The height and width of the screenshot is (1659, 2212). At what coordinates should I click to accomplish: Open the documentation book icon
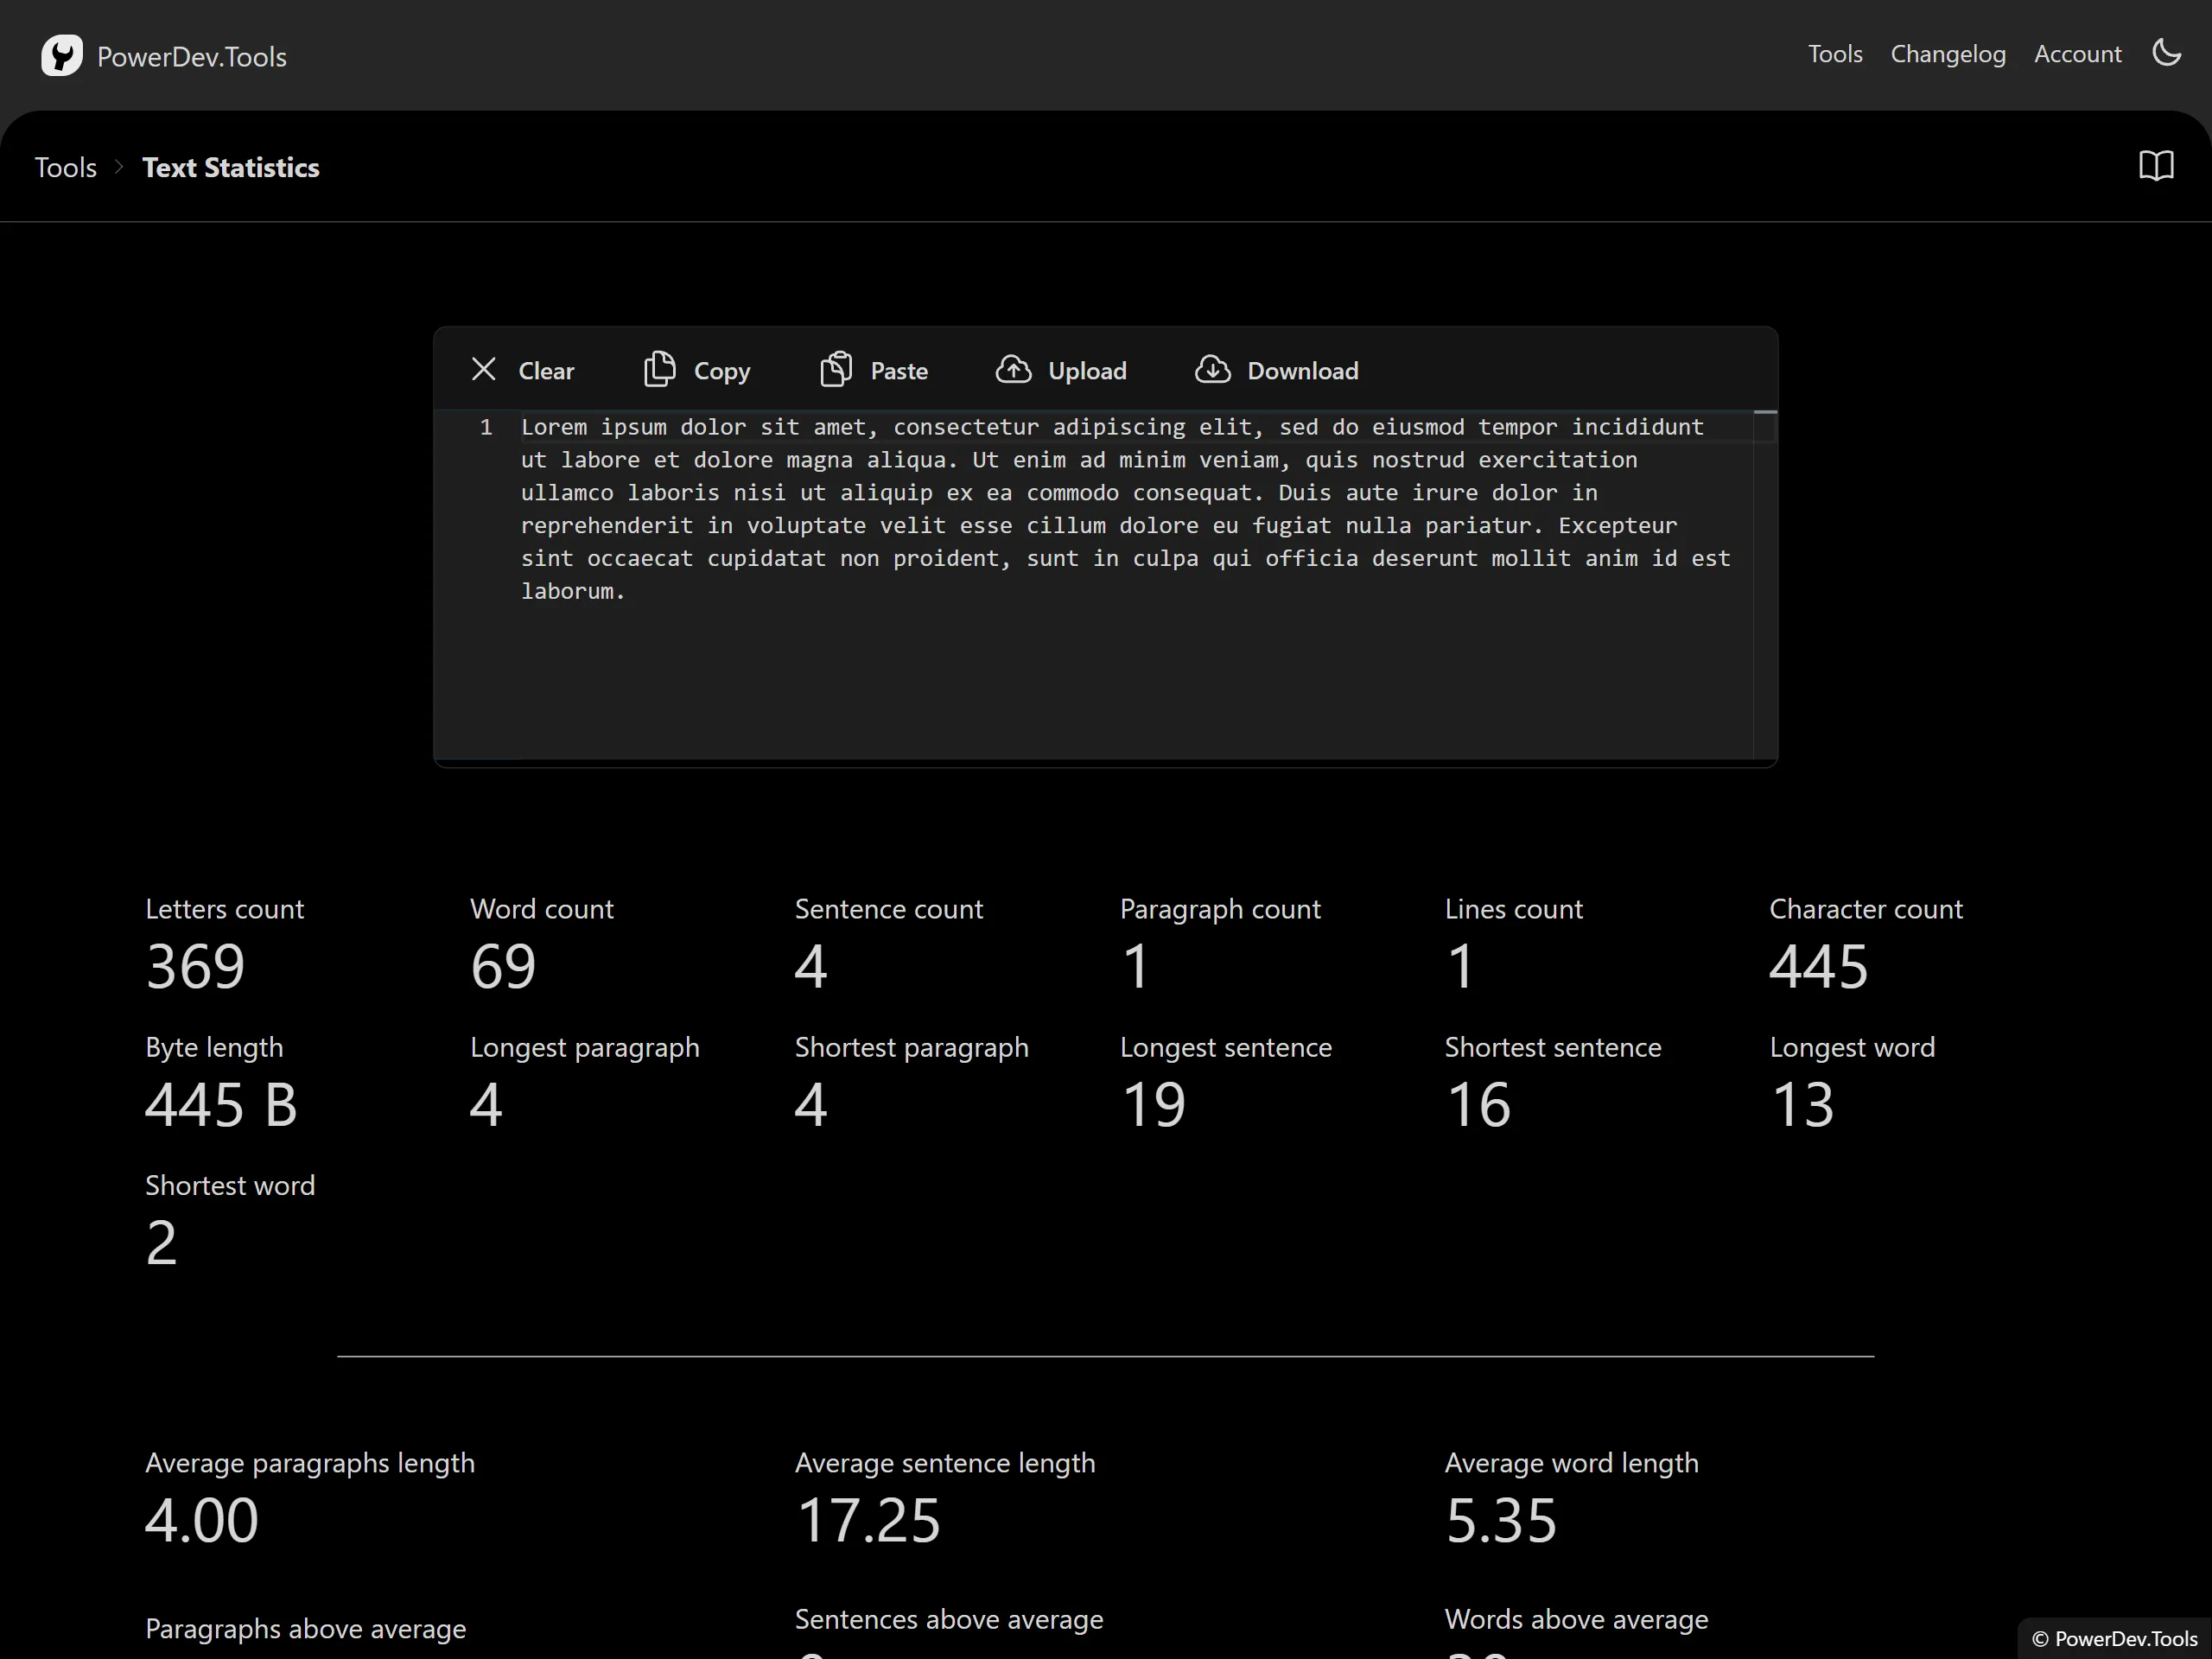click(2155, 166)
